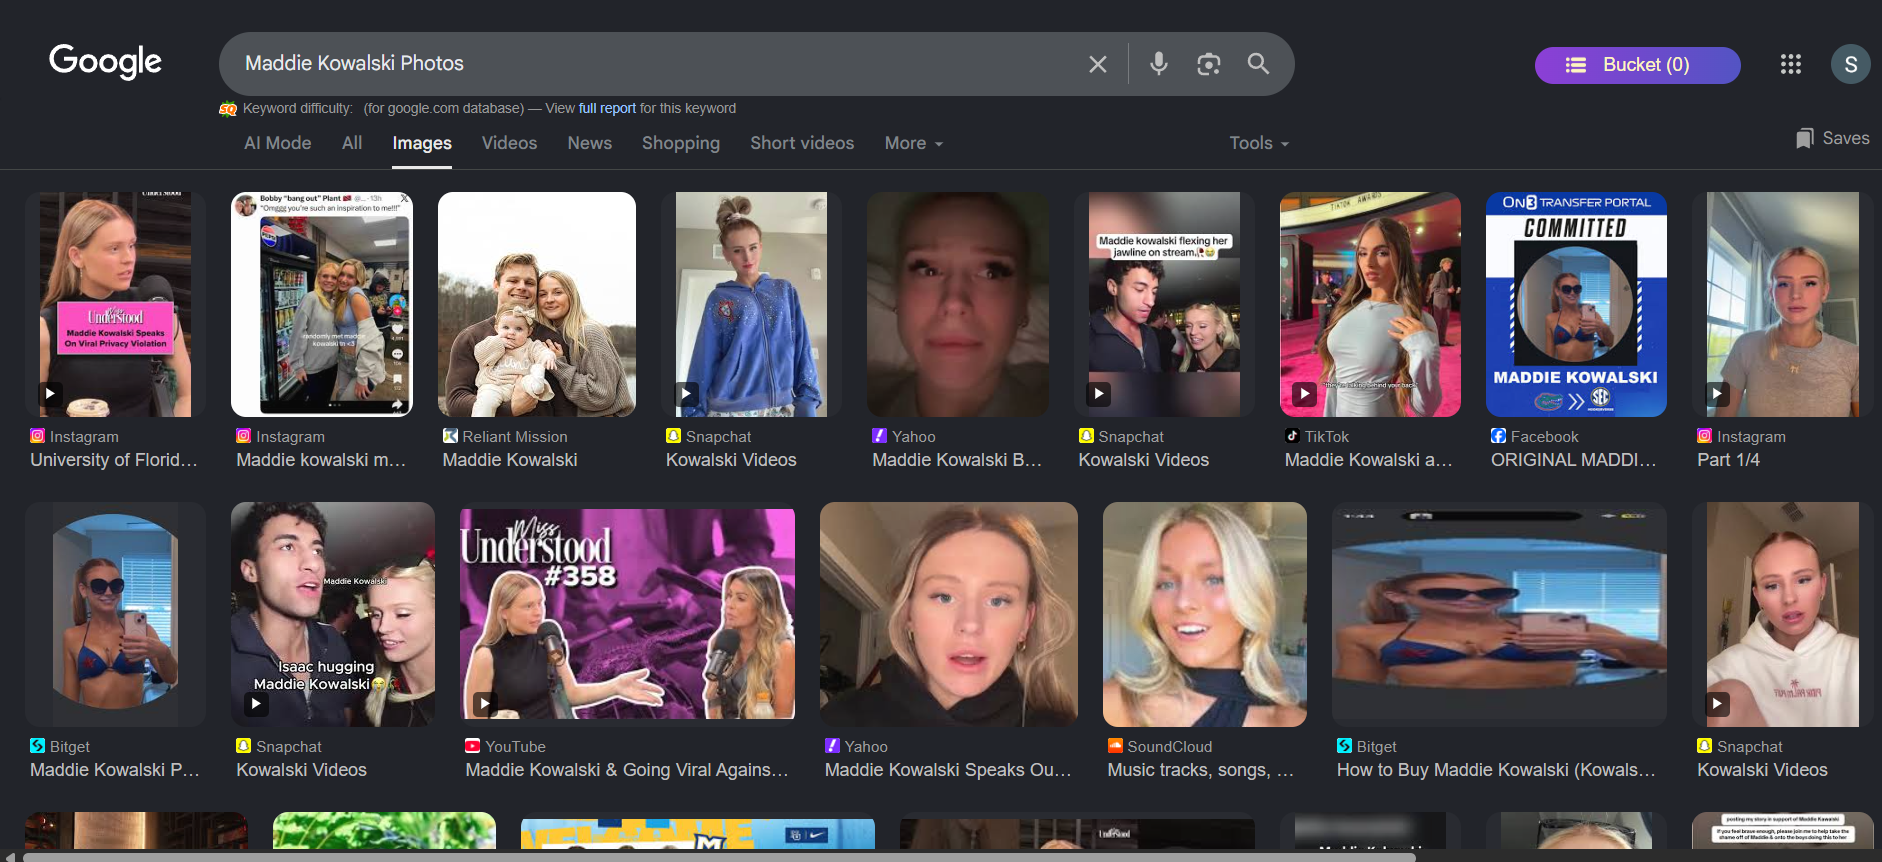Click the Instagram icon above Part 1/4
This screenshot has width=1882, height=862.
point(1704,436)
